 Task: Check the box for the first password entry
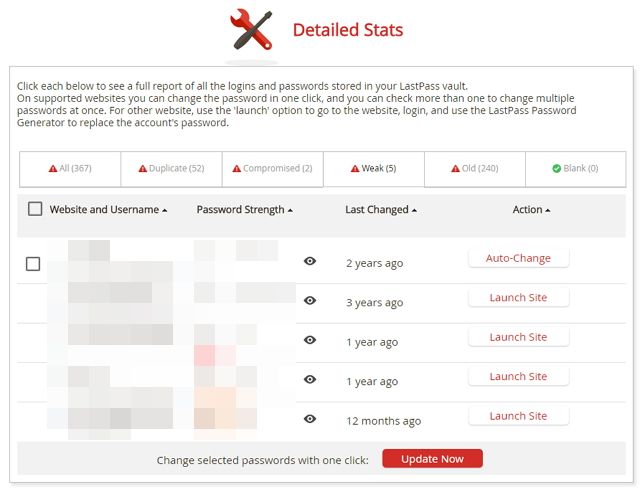point(33,264)
